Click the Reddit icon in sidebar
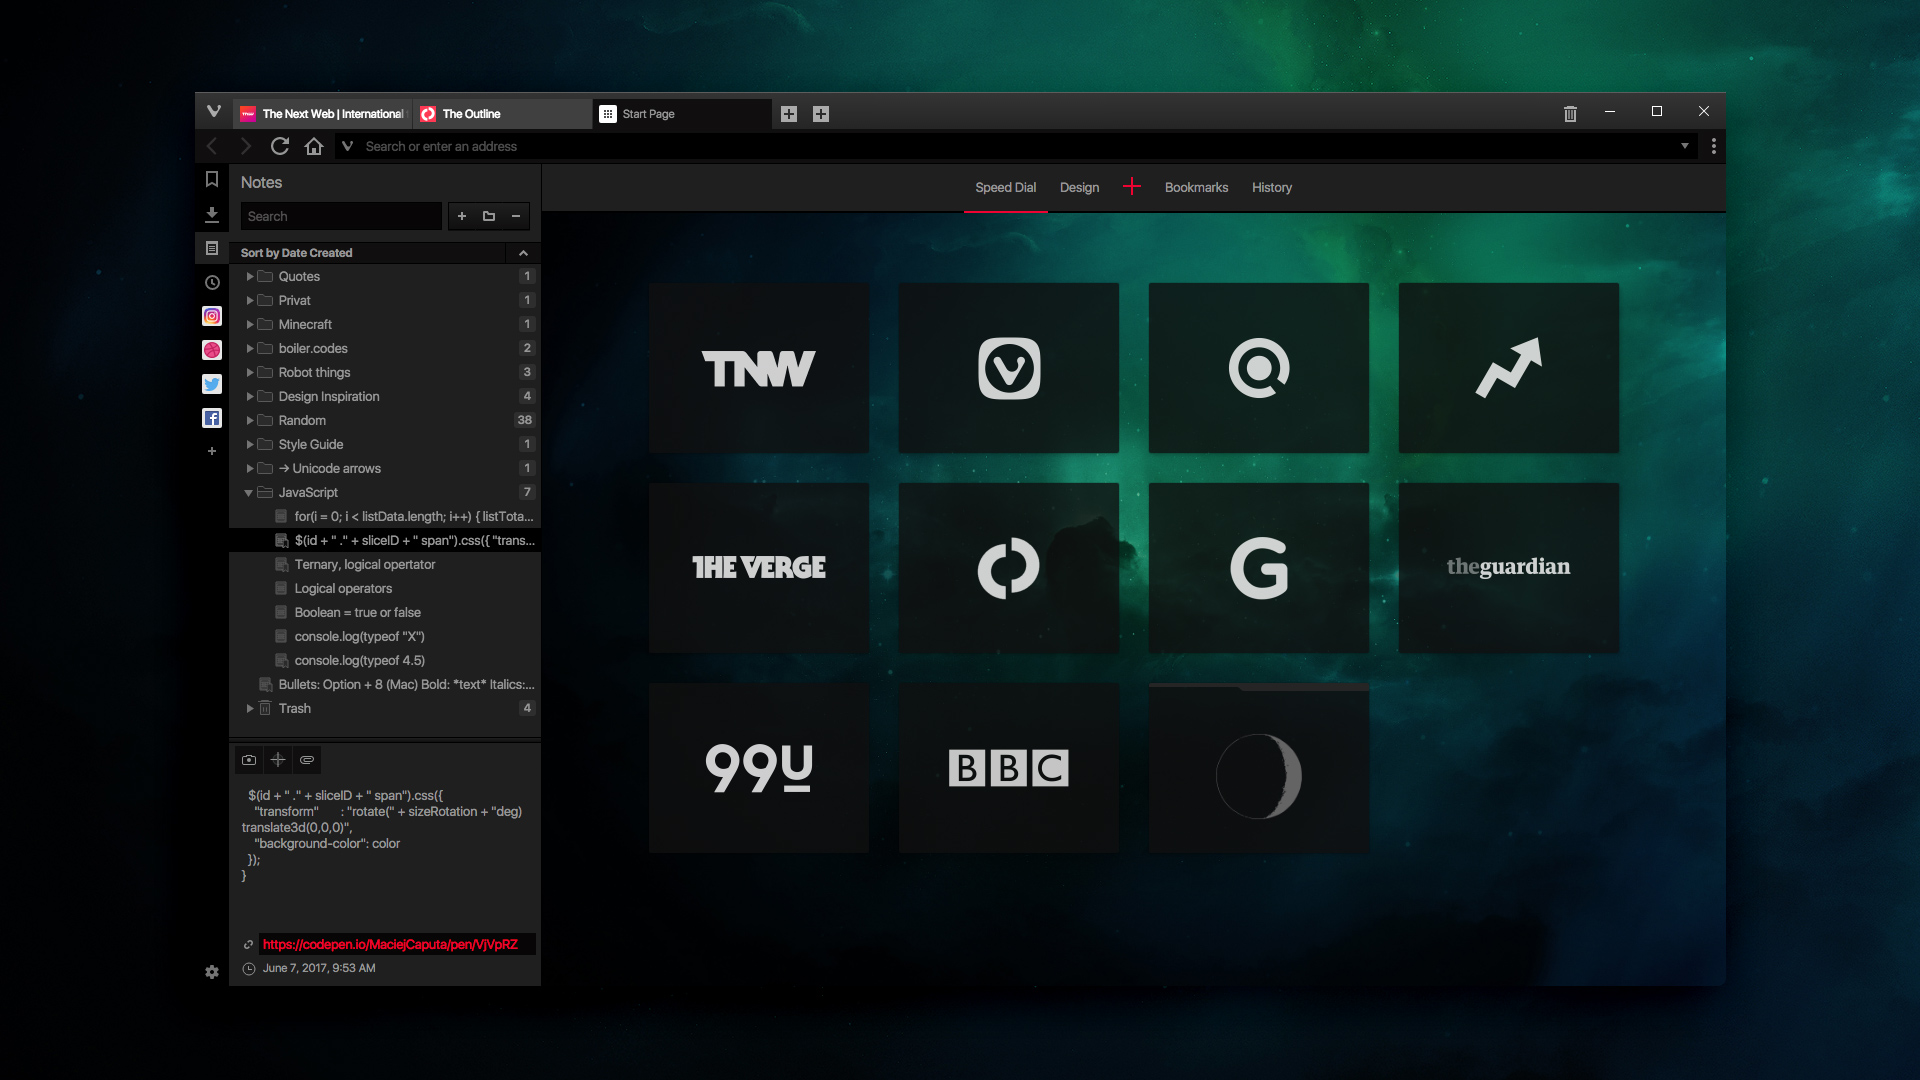Image resolution: width=1920 pixels, height=1080 pixels. click(210, 349)
